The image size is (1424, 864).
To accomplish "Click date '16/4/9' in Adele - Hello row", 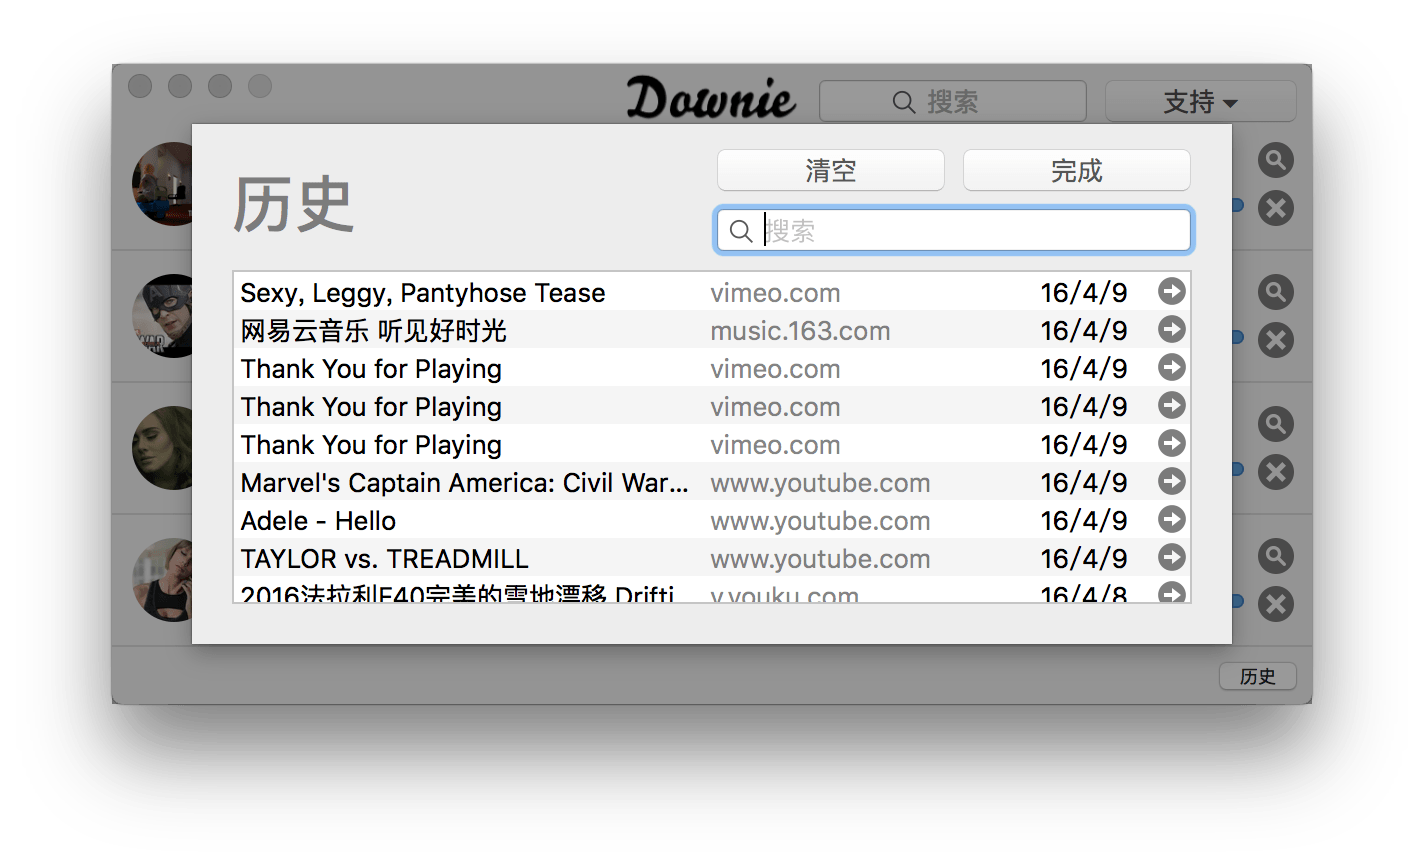I will pyautogui.click(x=1084, y=520).
